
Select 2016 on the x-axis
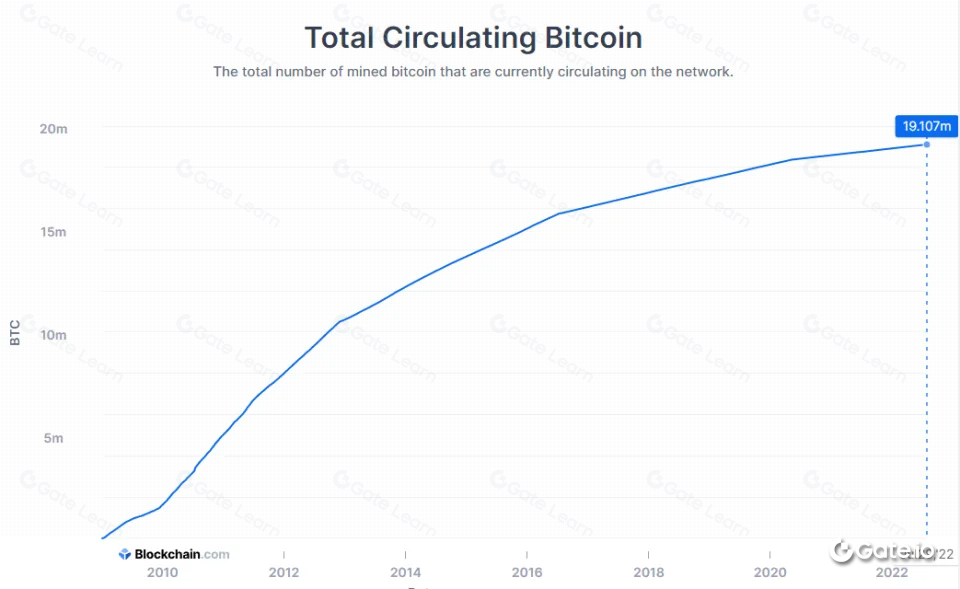(x=527, y=573)
